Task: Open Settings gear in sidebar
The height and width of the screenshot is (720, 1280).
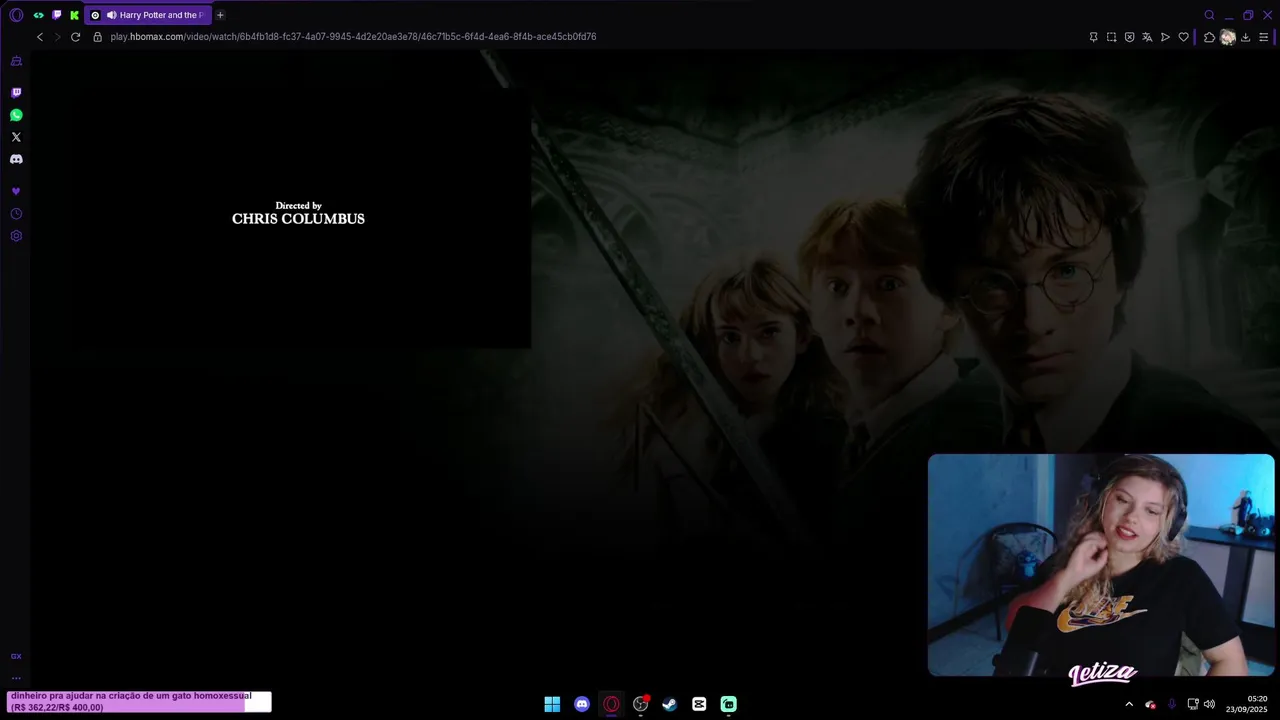Action: tap(16, 236)
